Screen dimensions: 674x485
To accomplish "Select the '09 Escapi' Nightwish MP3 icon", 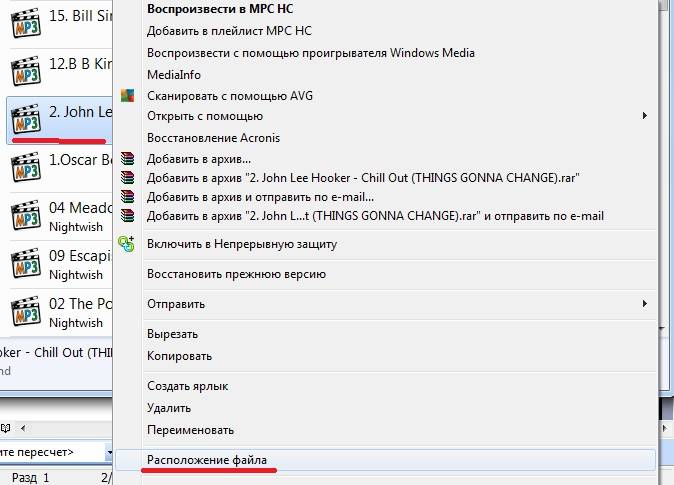I will 25,264.
